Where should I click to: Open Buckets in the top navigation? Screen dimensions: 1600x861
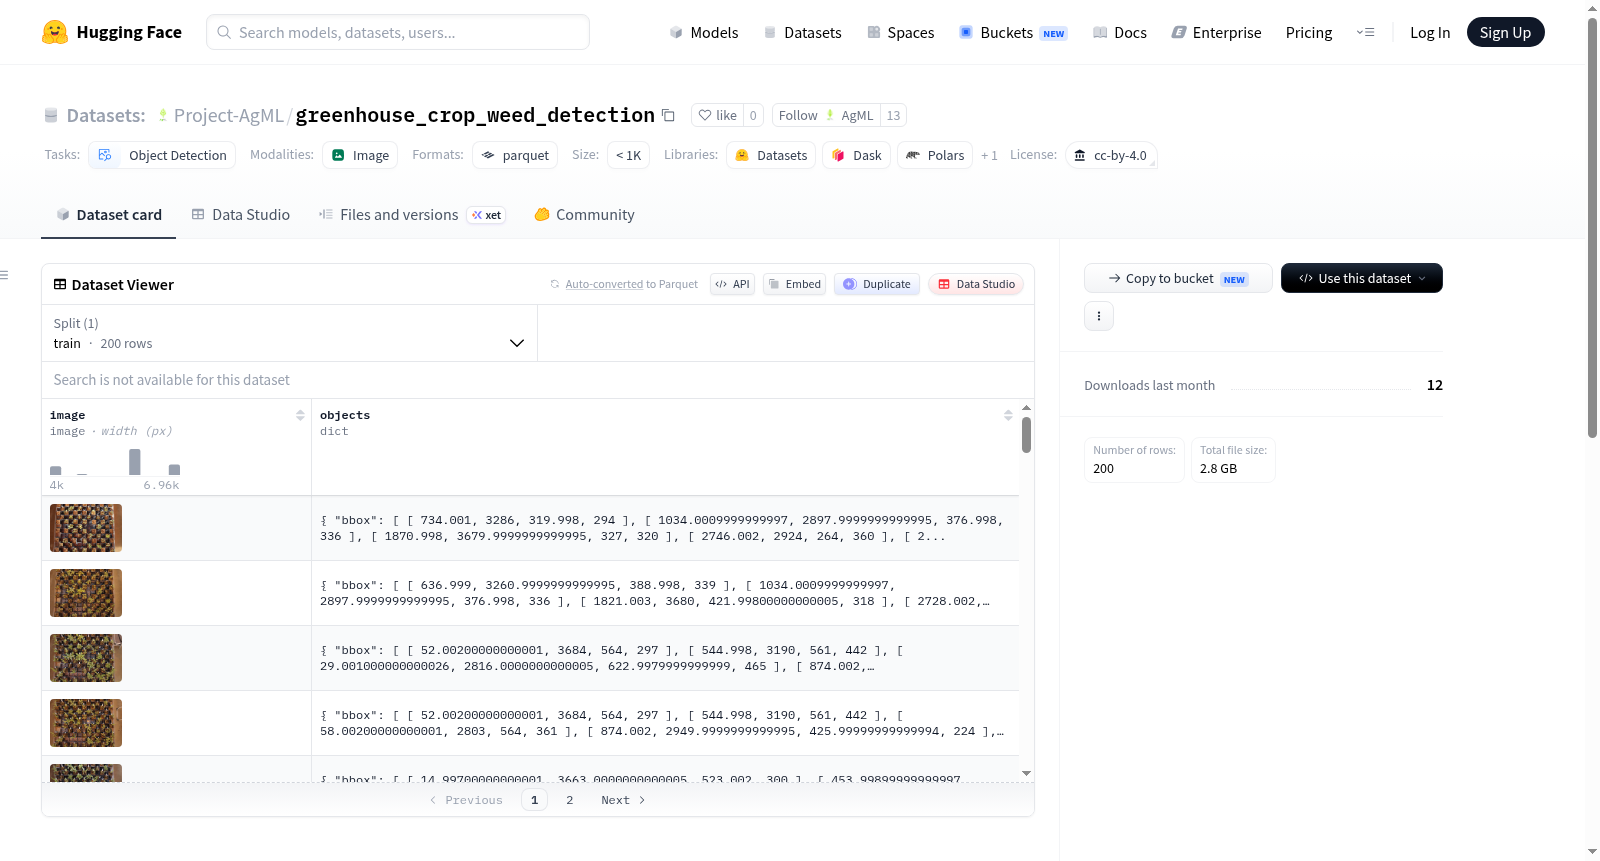tap(1013, 32)
